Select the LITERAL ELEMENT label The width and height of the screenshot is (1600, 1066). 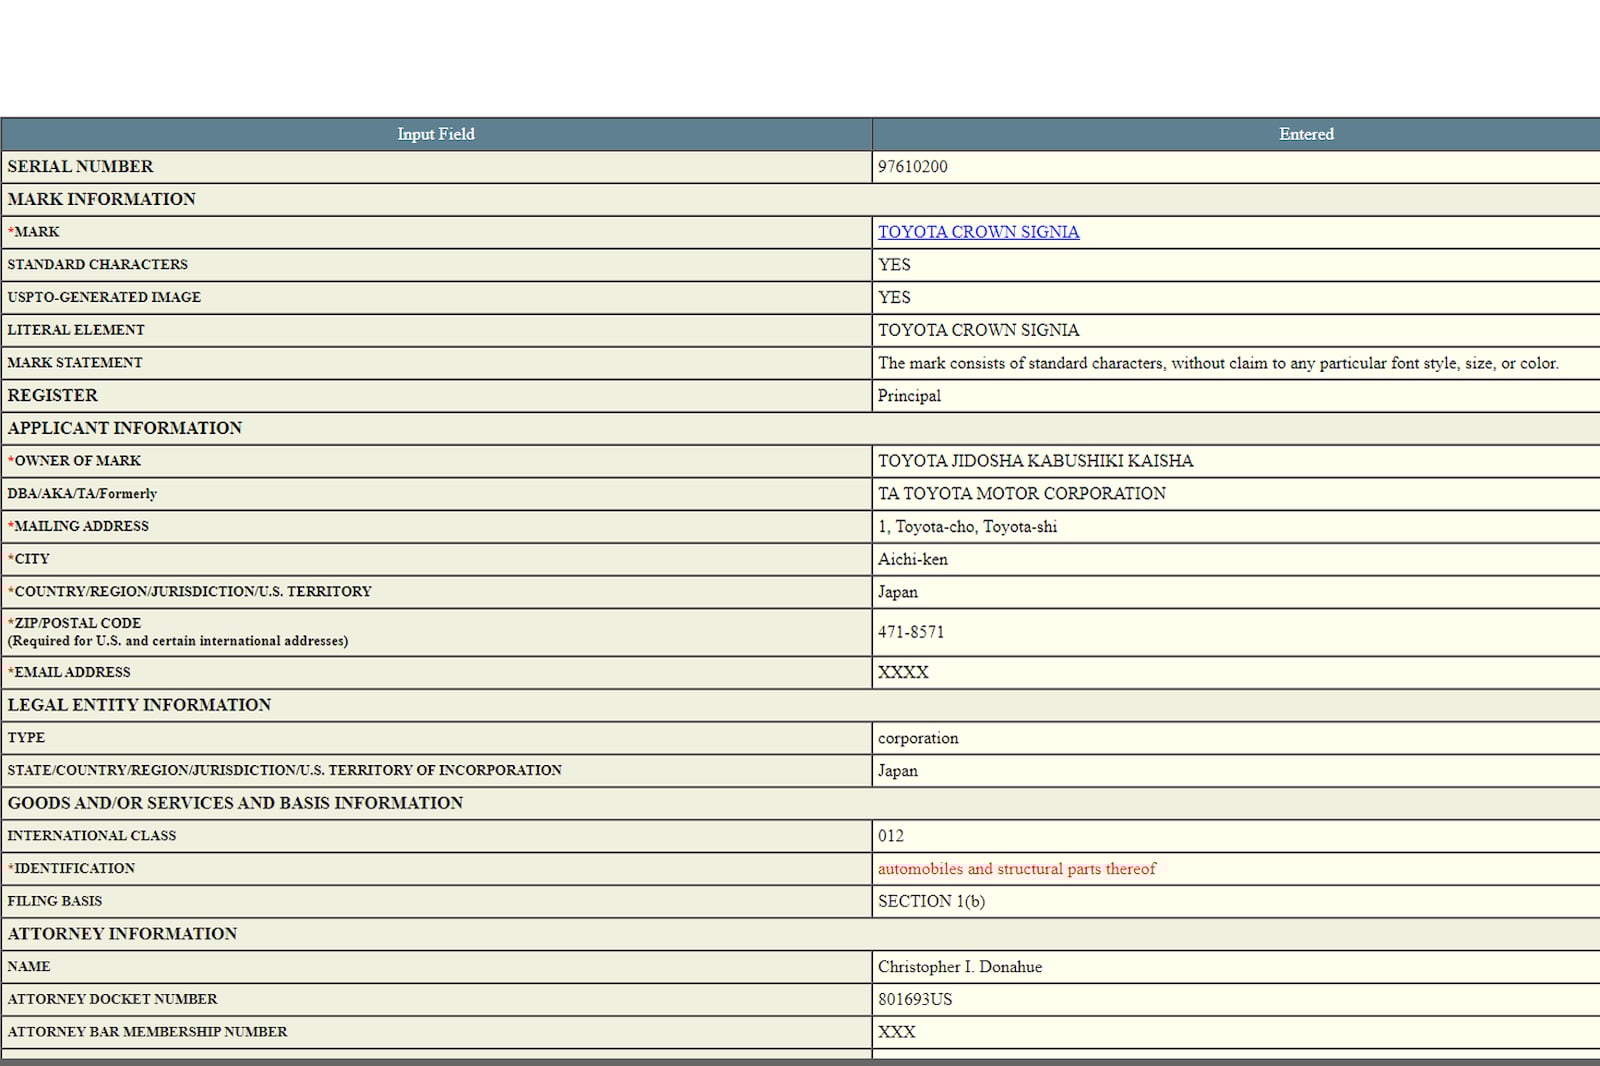point(76,330)
